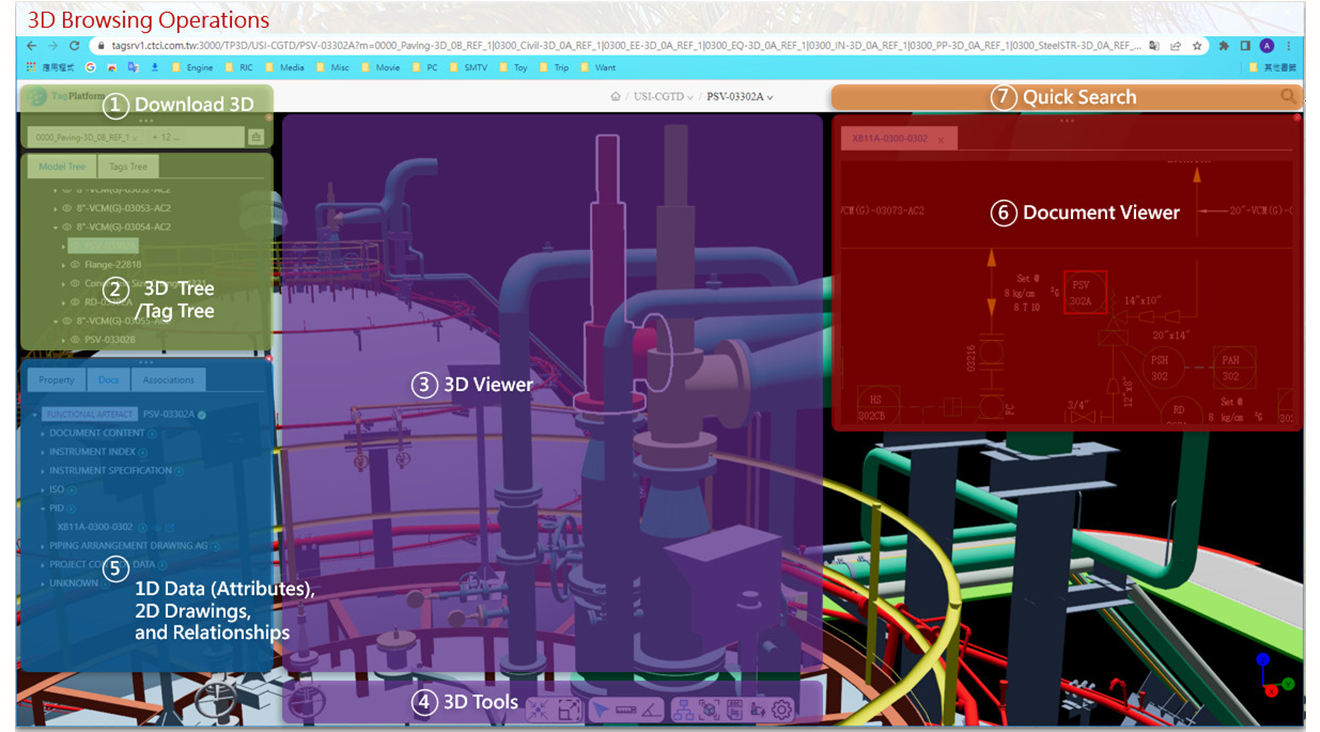Open the browser extensions puzzle icon
The width and height of the screenshot is (1320, 732).
tap(1224, 46)
